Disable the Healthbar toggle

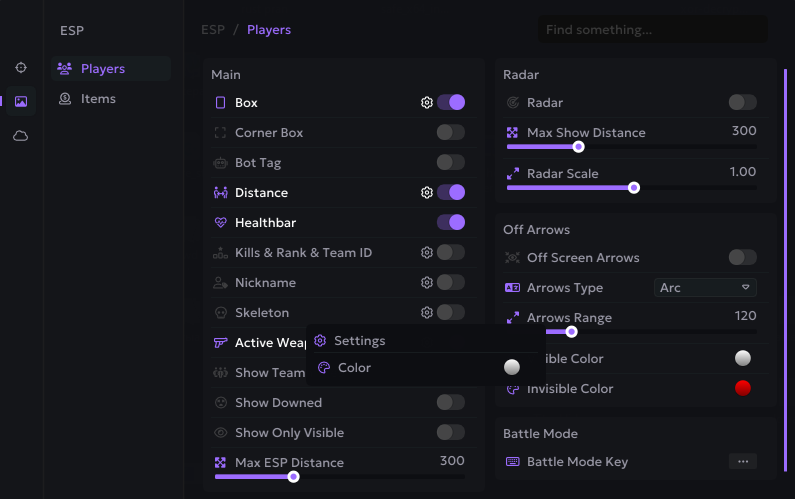pos(450,222)
